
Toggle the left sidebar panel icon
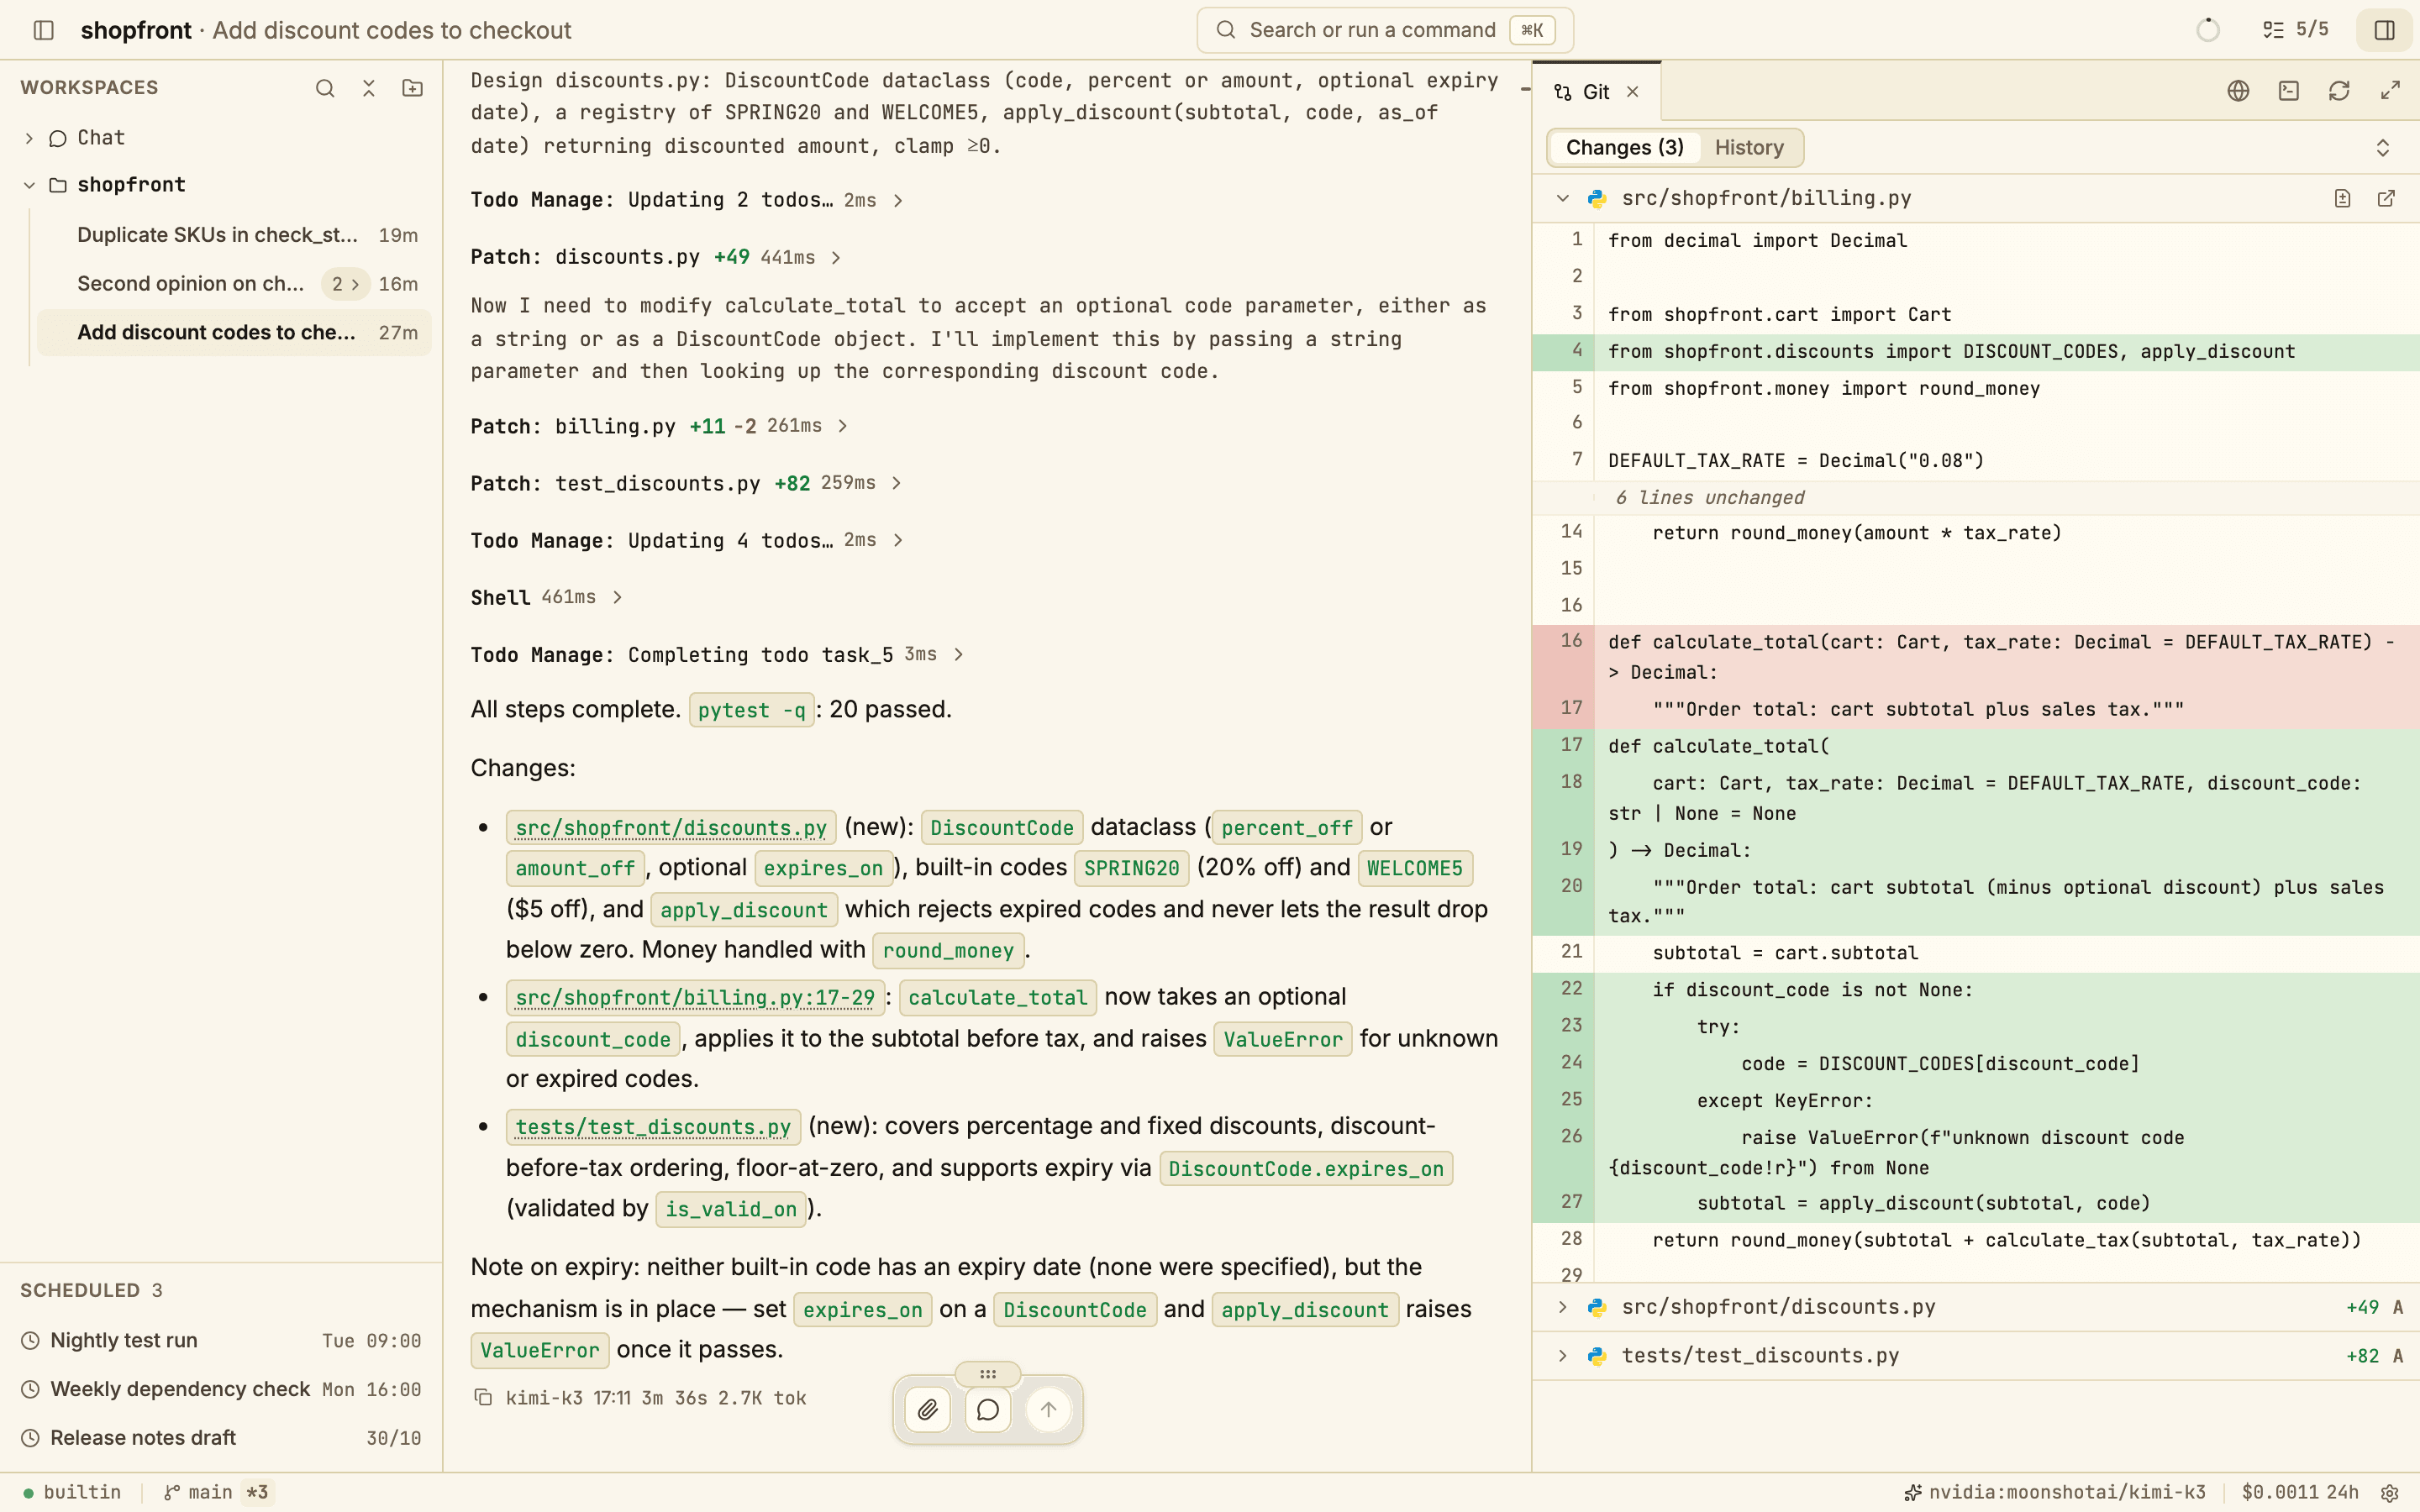point(43,30)
